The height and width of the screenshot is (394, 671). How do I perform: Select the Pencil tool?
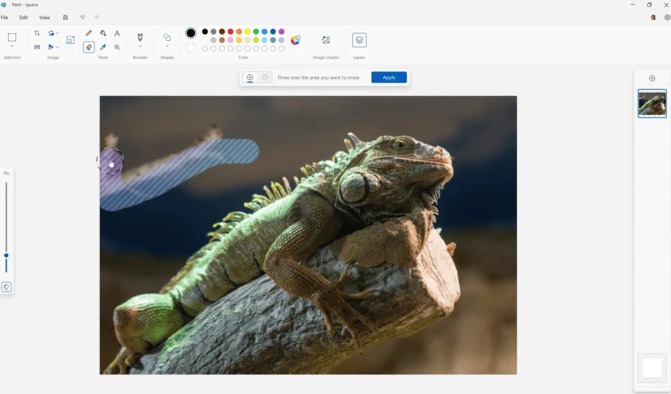[89, 33]
